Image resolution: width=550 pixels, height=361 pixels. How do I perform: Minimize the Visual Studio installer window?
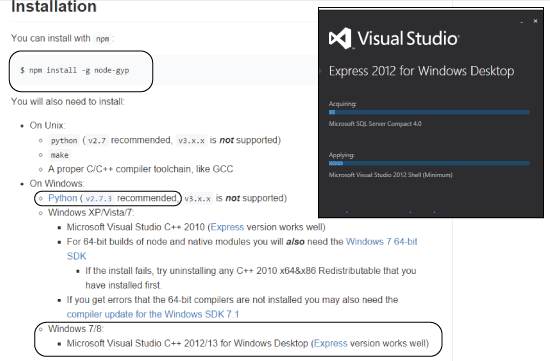522,22
